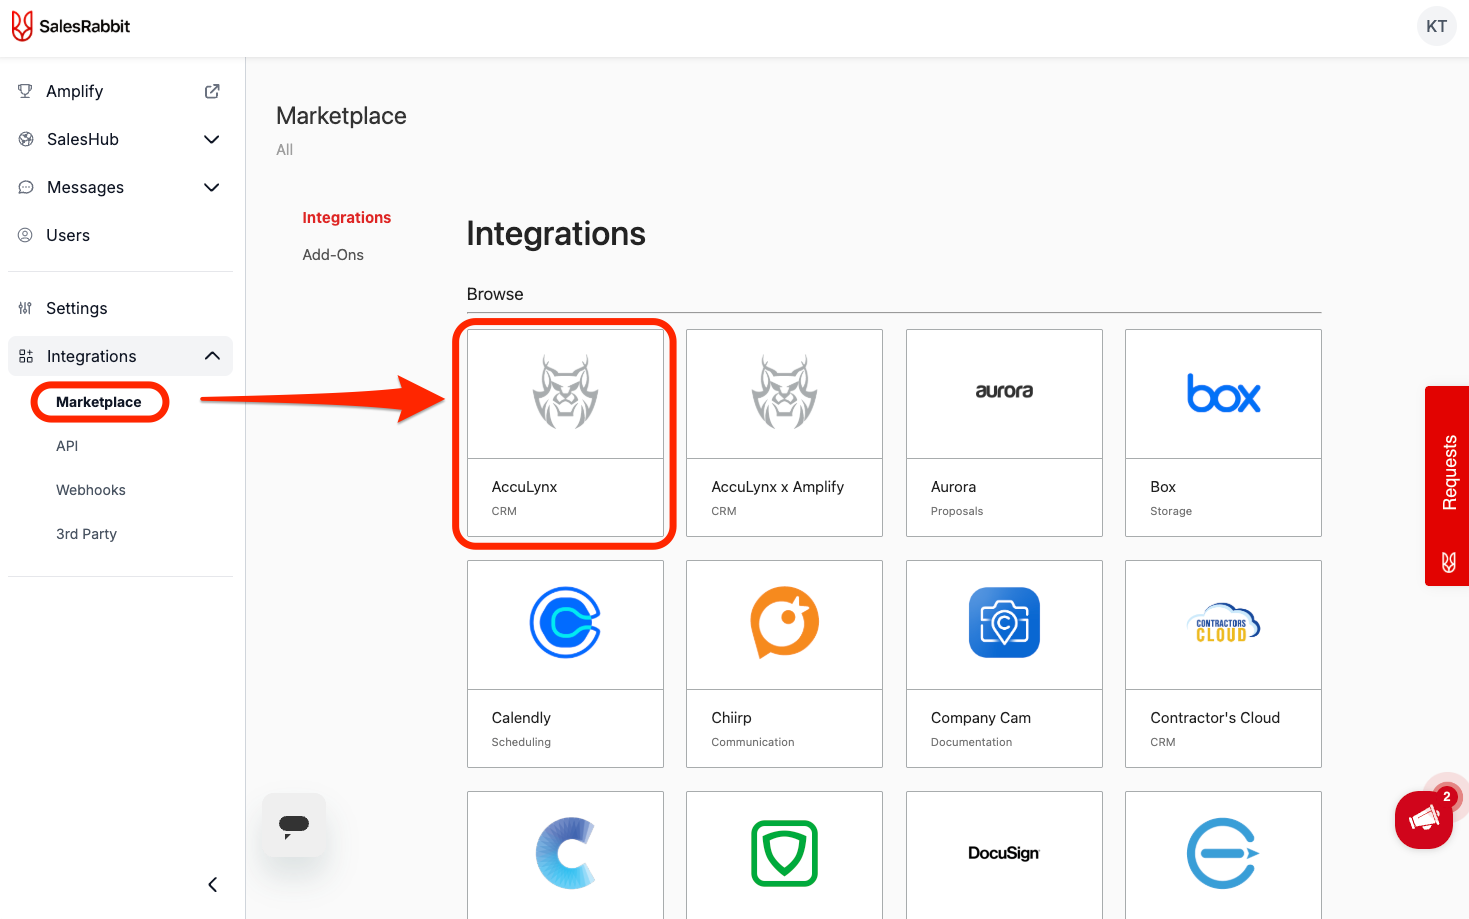Click the Browse section label
Viewport: 1469px width, 919px height.
pyautogui.click(x=495, y=294)
